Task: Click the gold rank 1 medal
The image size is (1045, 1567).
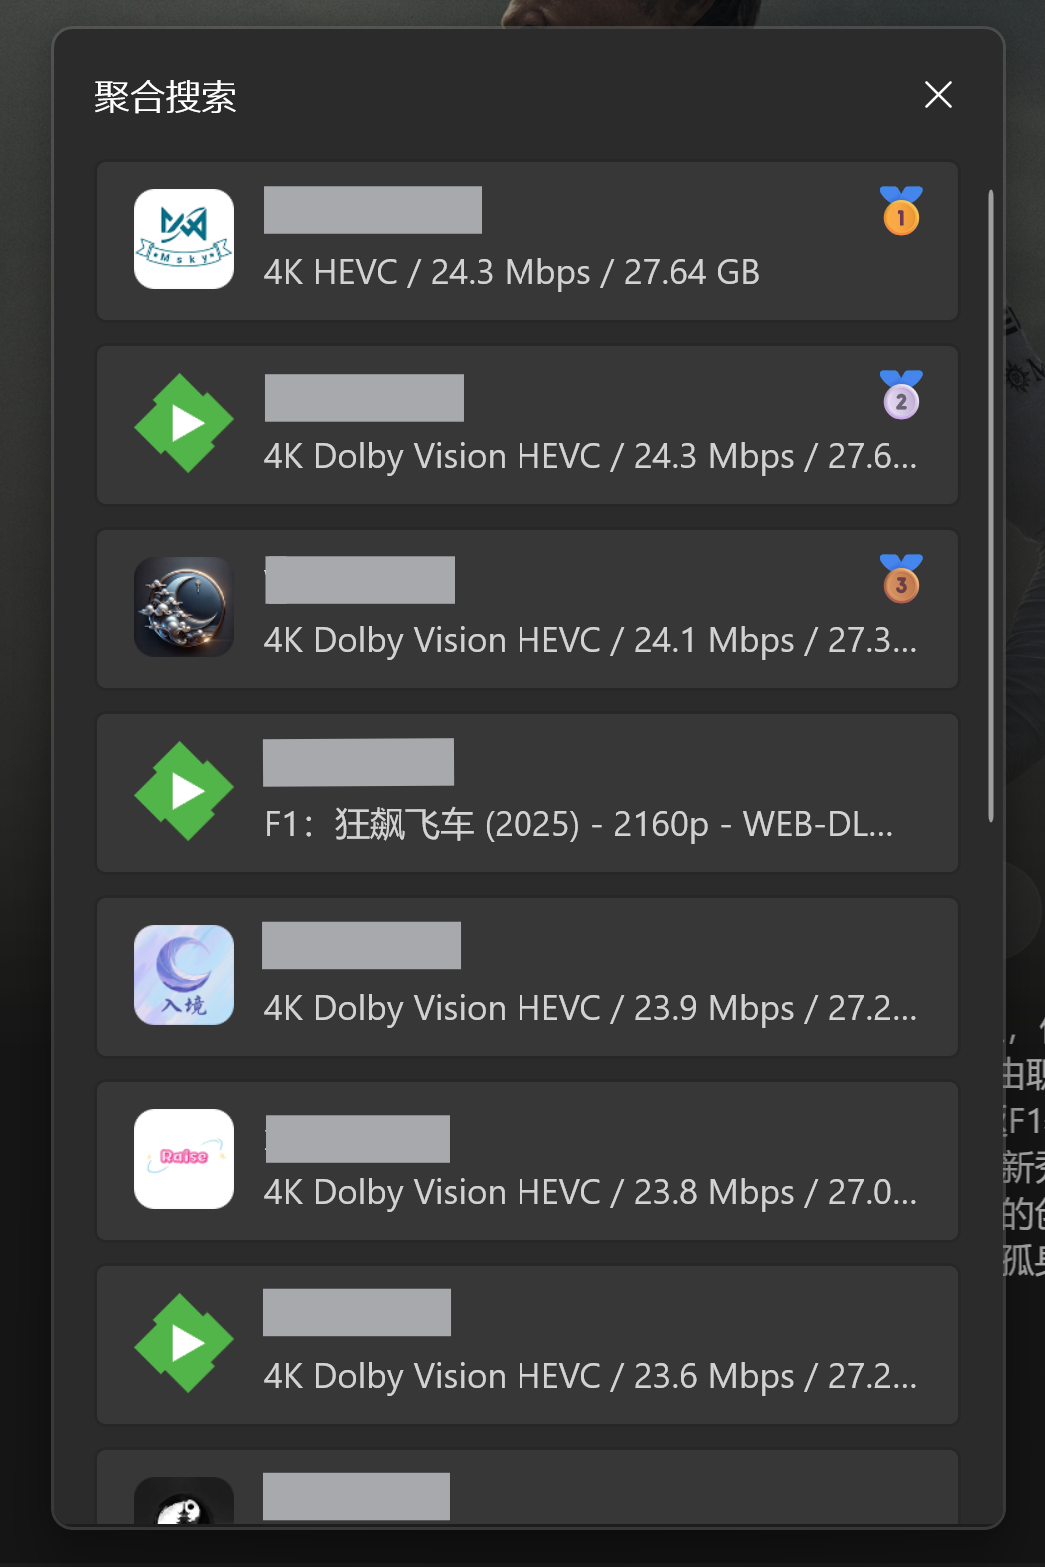Action: coord(901,211)
